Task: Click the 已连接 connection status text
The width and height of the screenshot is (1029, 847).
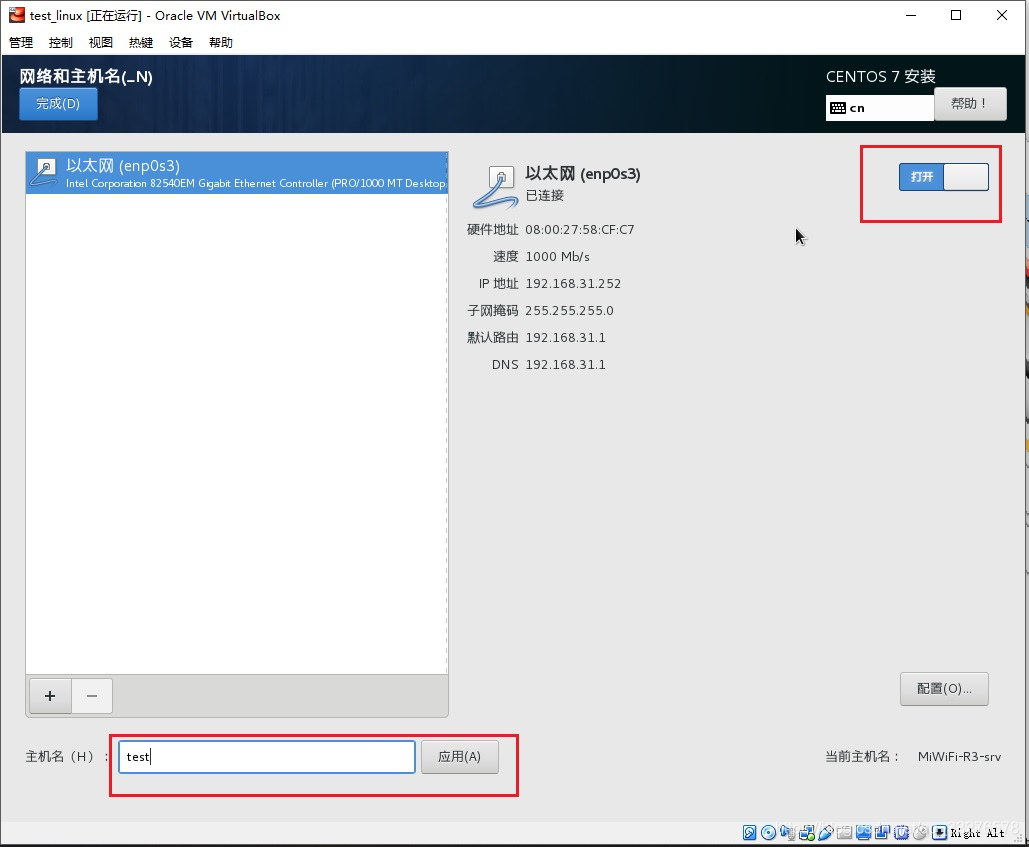Action: [x=545, y=196]
